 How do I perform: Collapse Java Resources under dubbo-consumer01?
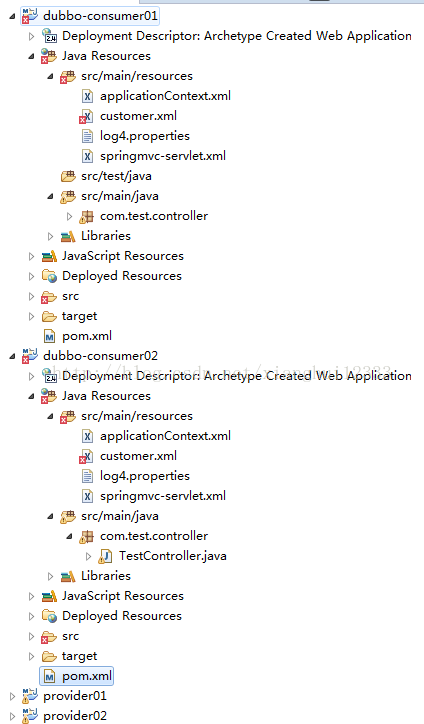click(x=31, y=56)
